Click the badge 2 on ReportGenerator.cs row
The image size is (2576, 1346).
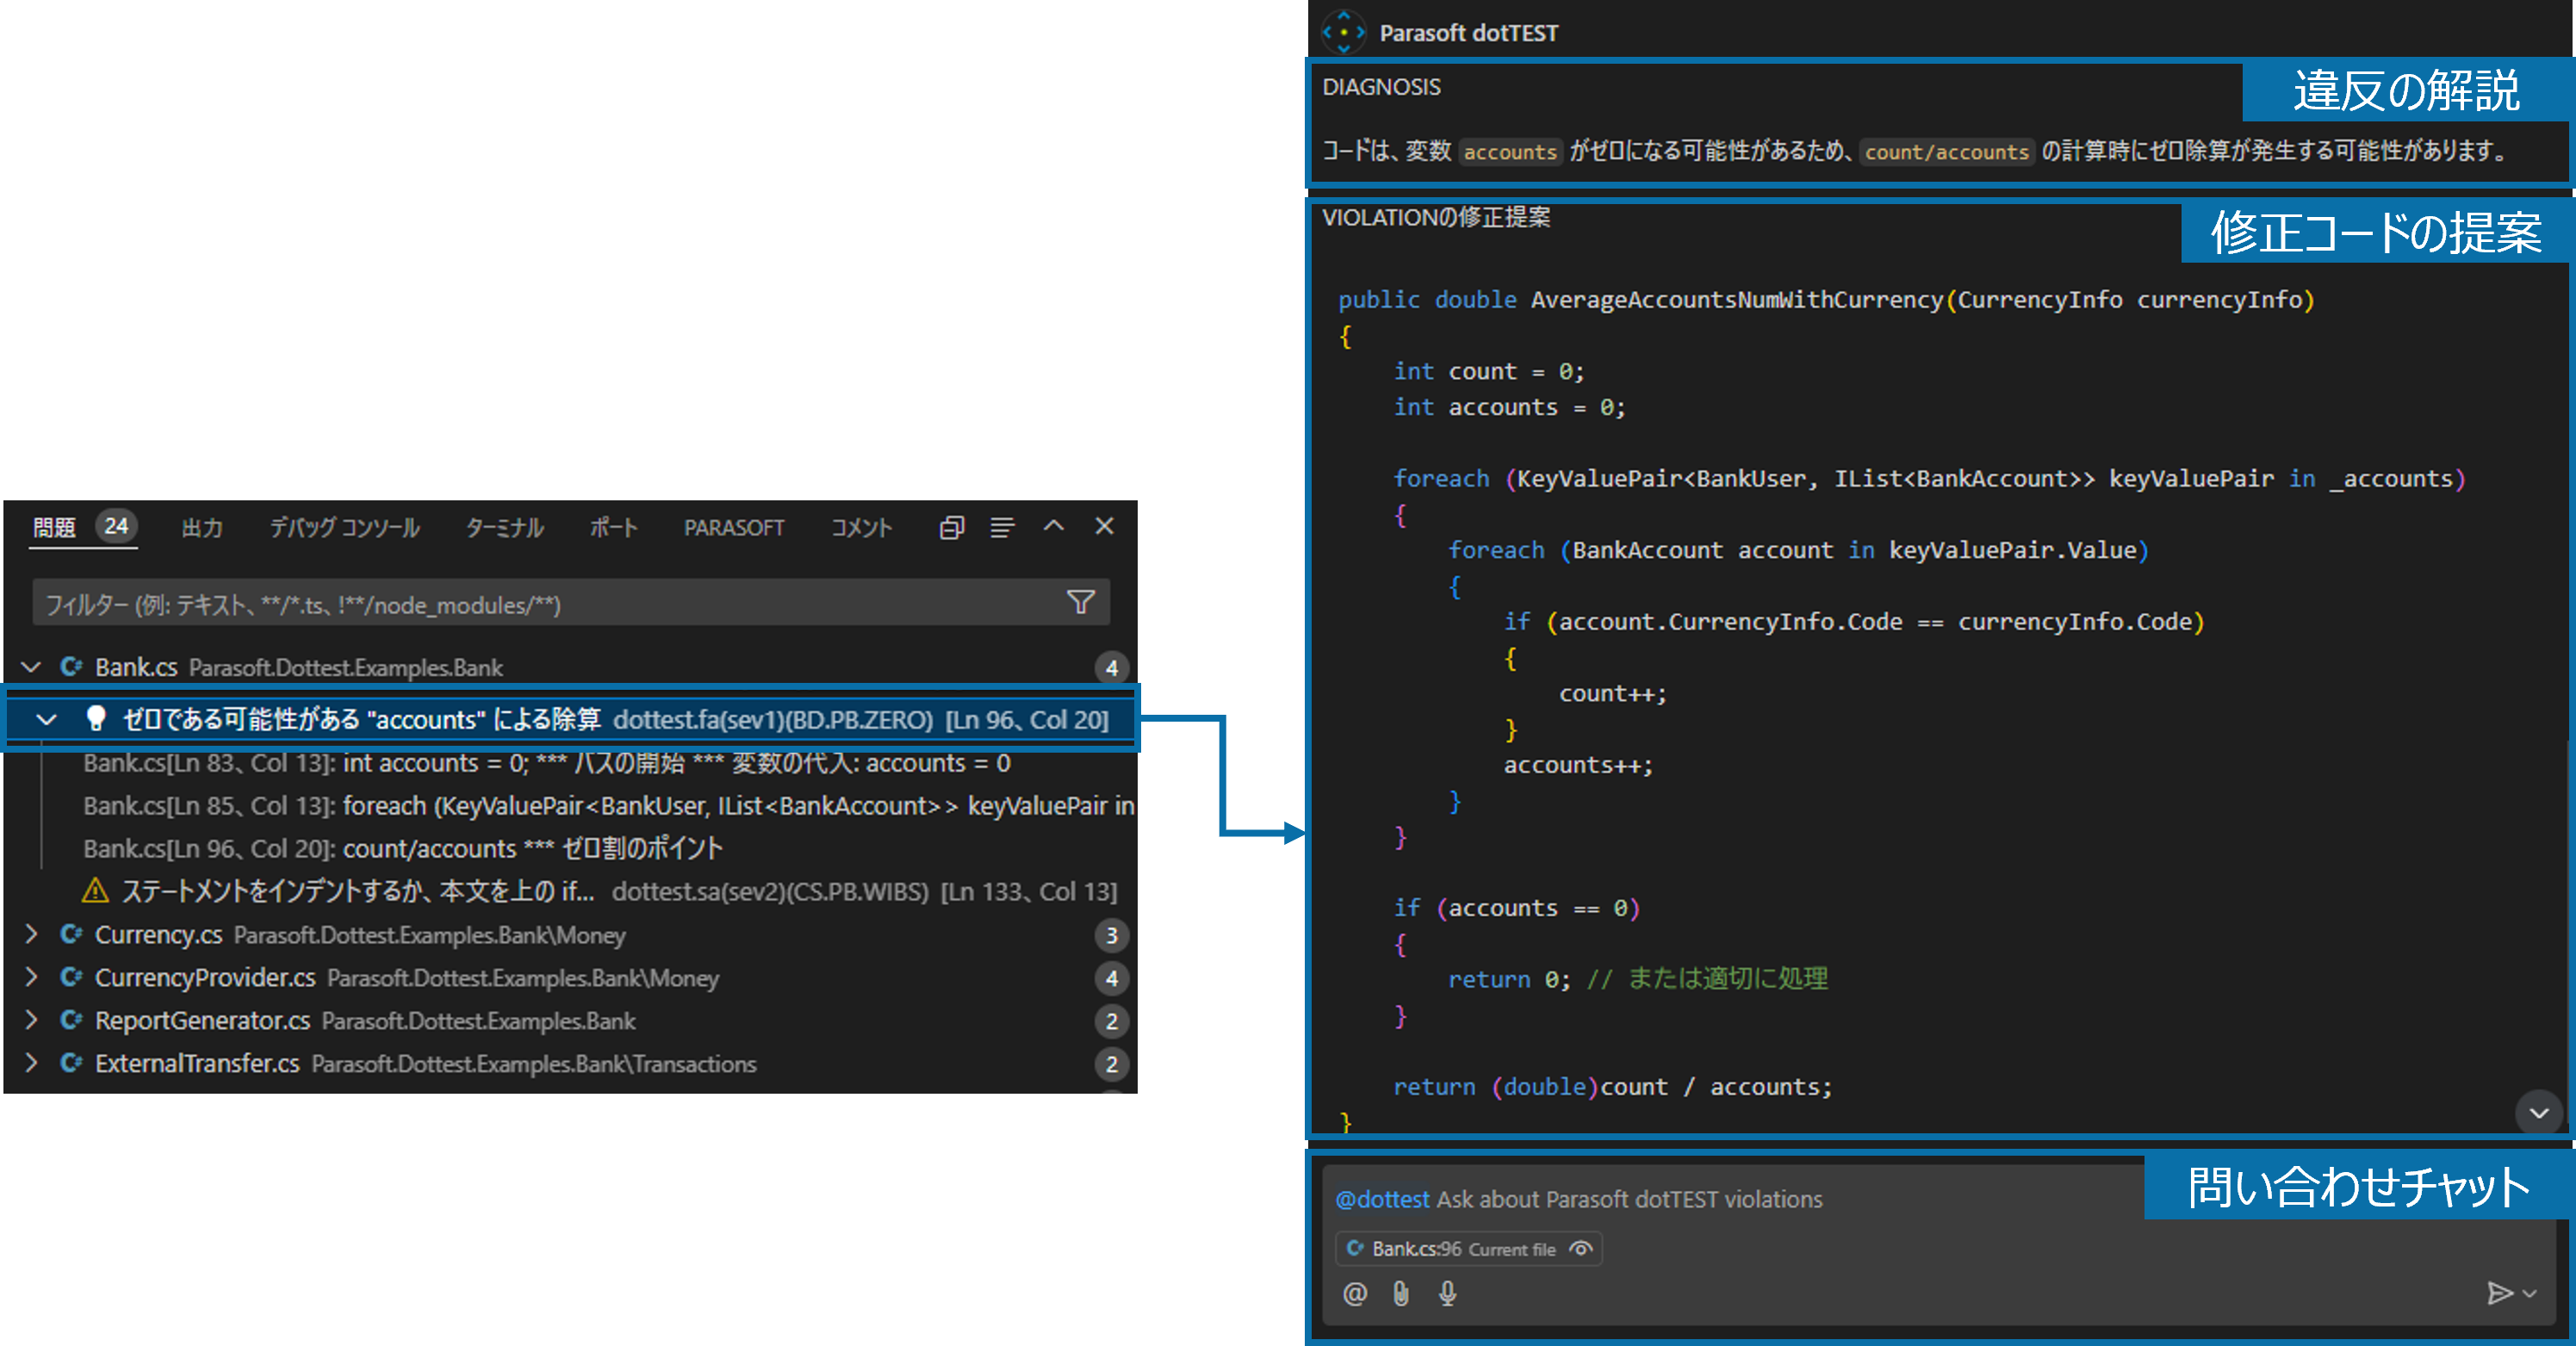click(x=1111, y=1021)
